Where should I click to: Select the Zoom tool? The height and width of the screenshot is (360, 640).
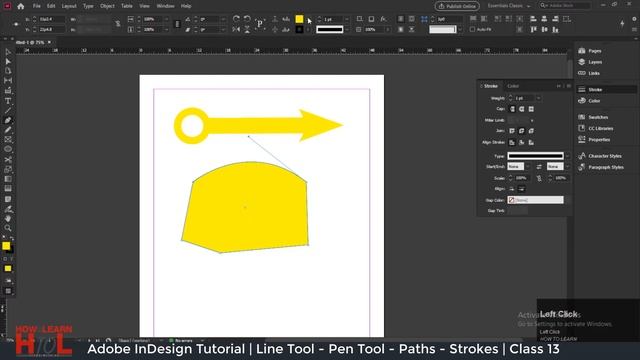click(x=8, y=228)
